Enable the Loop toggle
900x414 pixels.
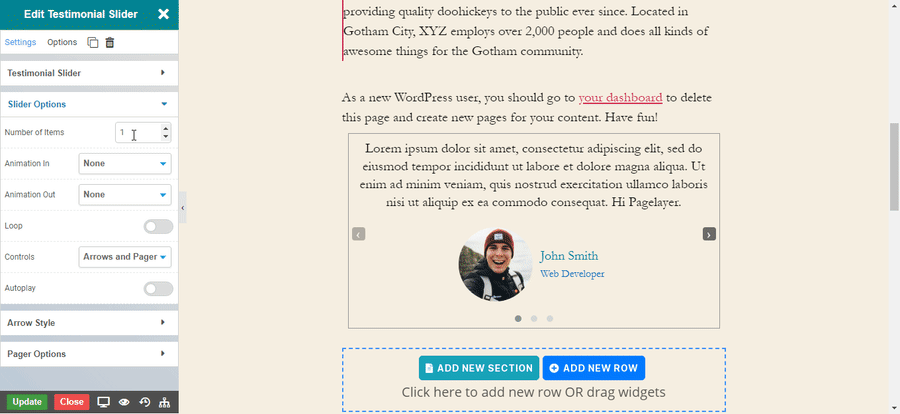[x=157, y=226]
